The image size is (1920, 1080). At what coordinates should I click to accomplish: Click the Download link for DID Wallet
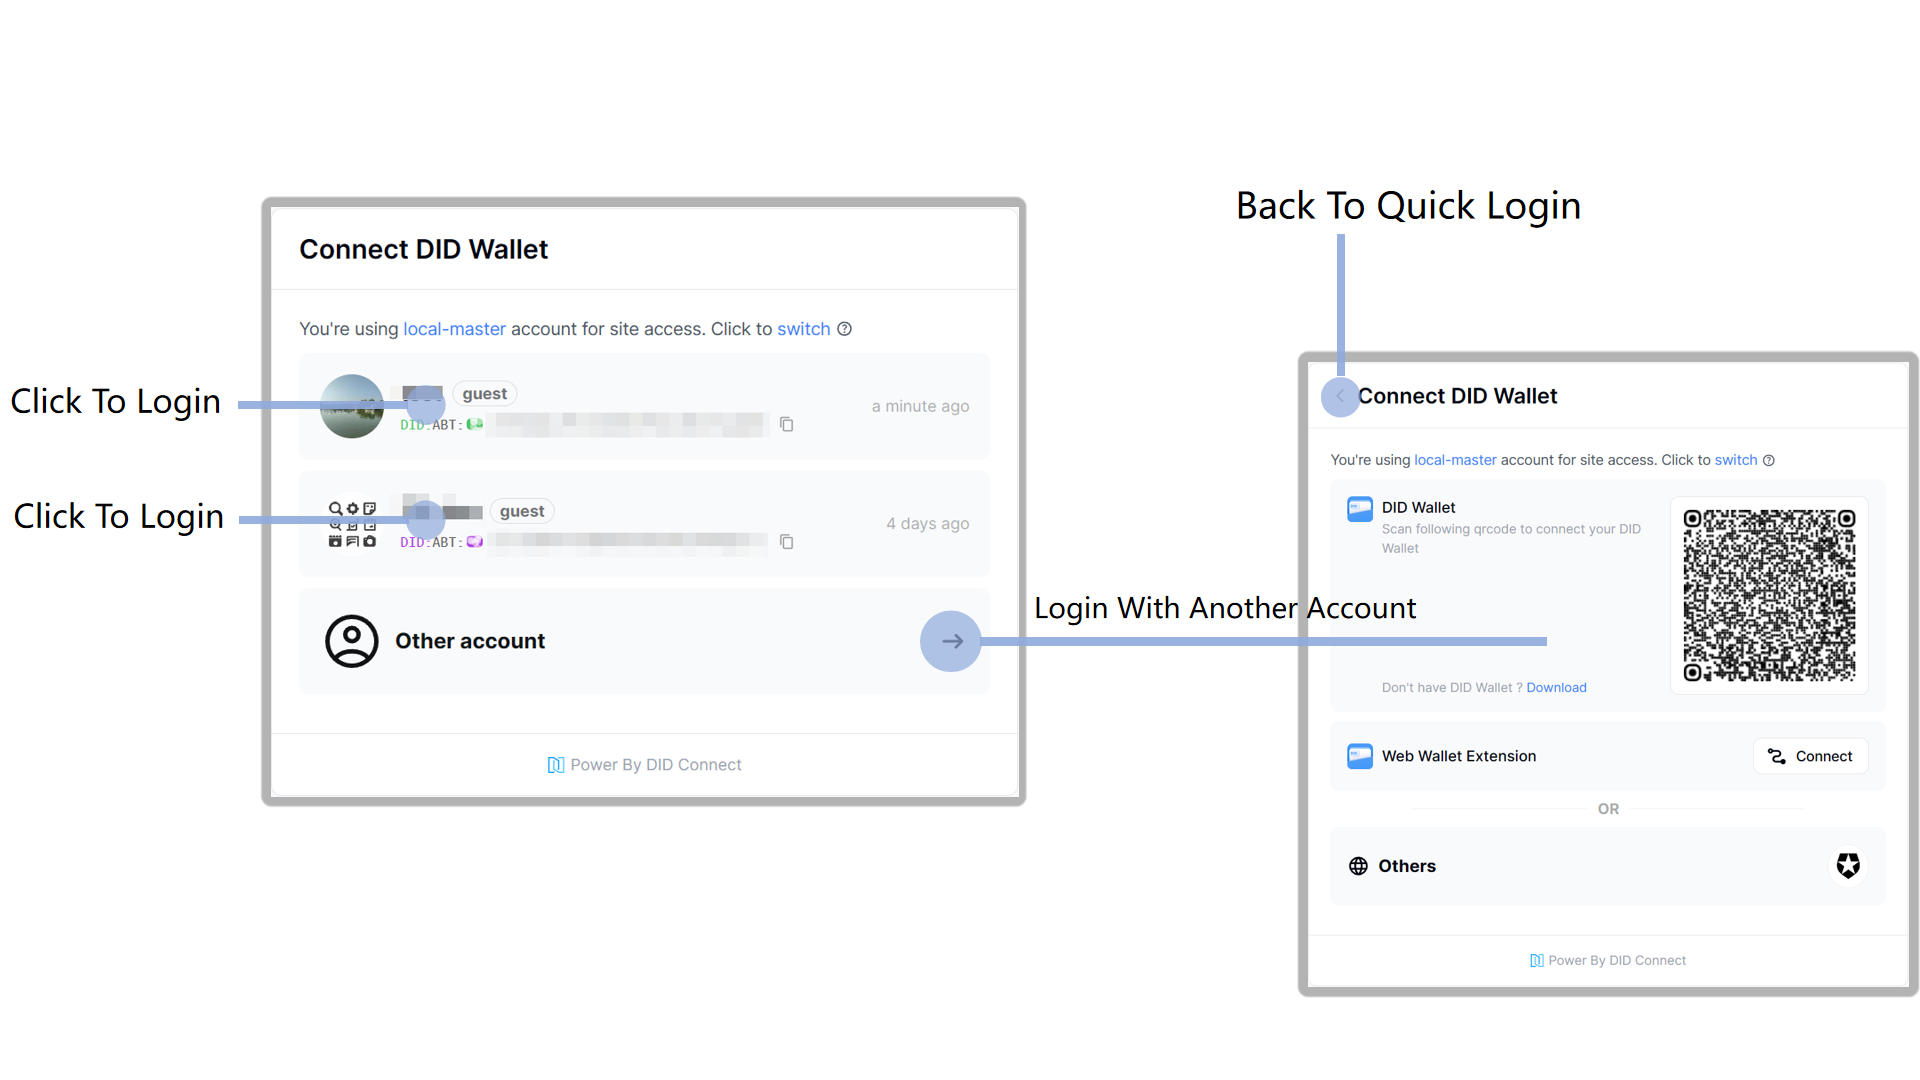click(1556, 688)
